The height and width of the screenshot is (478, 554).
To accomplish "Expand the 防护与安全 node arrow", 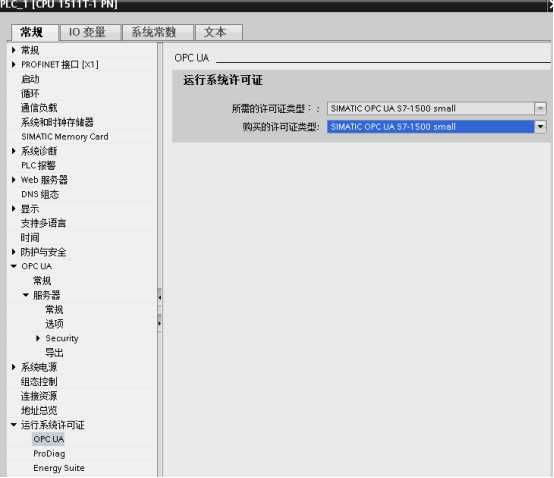I will pyautogui.click(x=13, y=252).
